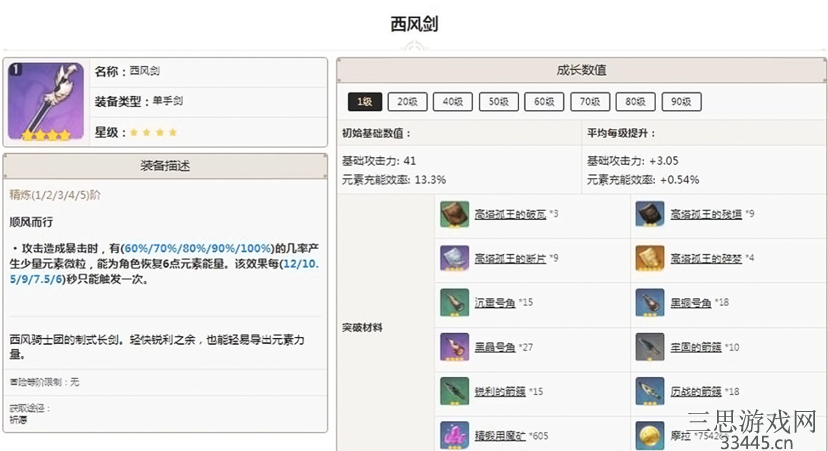Click the 历战的箭簇 arrowhead icon
Screen dimensions: 828x451
coord(650,391)
